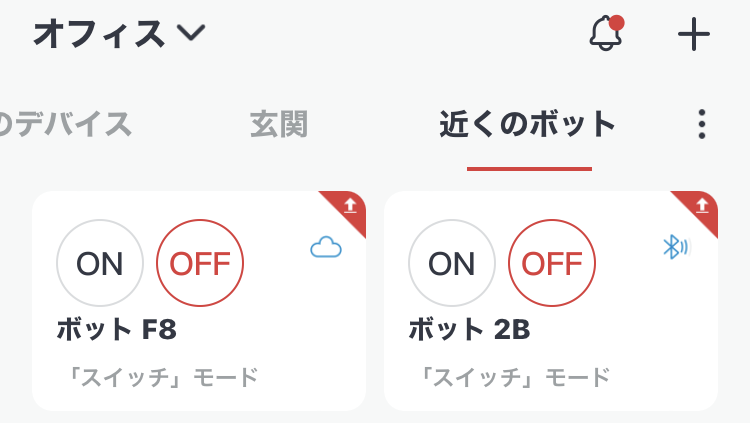Click 「スイッチ」モード label under ボット 2B

coord(510,378)
